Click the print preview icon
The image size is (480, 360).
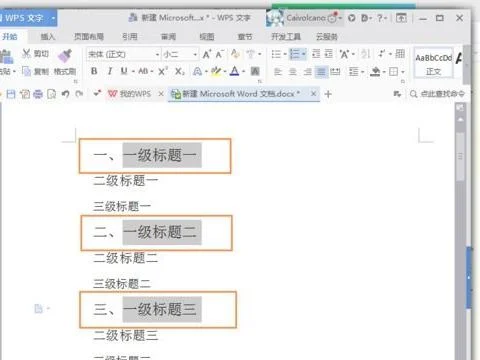click(51, 94)
